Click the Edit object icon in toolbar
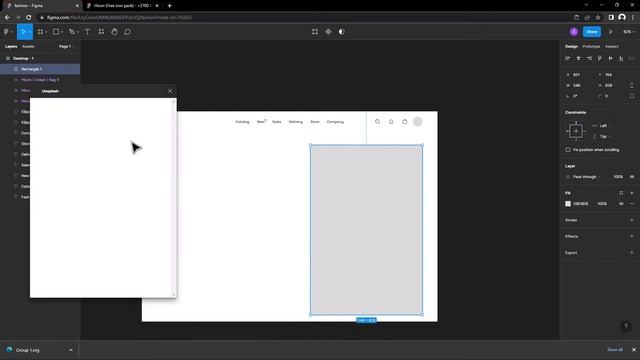 315,31
